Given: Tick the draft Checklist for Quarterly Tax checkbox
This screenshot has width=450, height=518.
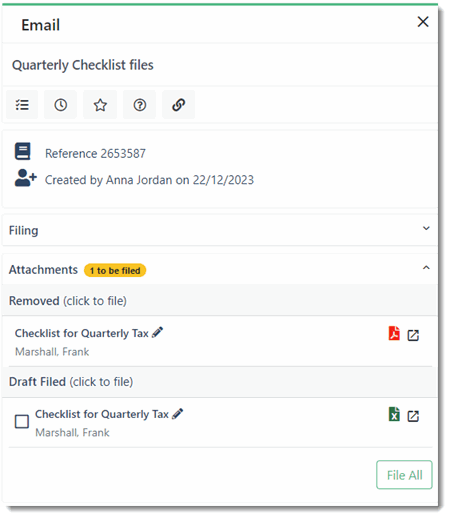Looking at the screenshot, I should (22, 421).
